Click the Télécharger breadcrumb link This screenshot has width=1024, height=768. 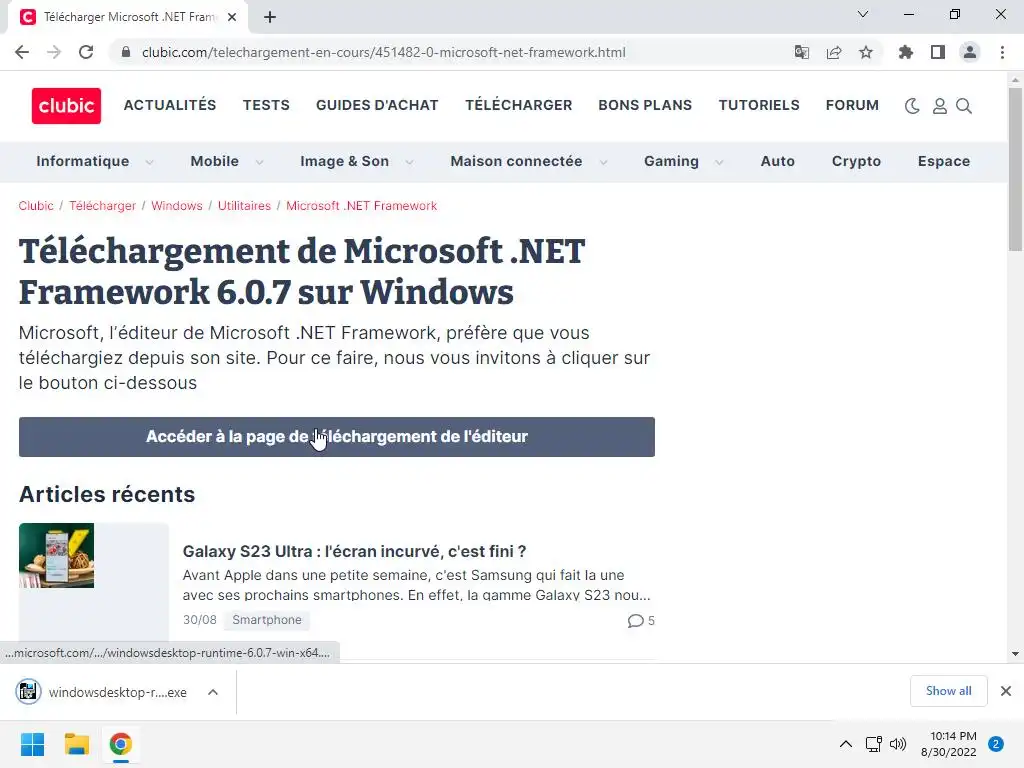(103, 206)
